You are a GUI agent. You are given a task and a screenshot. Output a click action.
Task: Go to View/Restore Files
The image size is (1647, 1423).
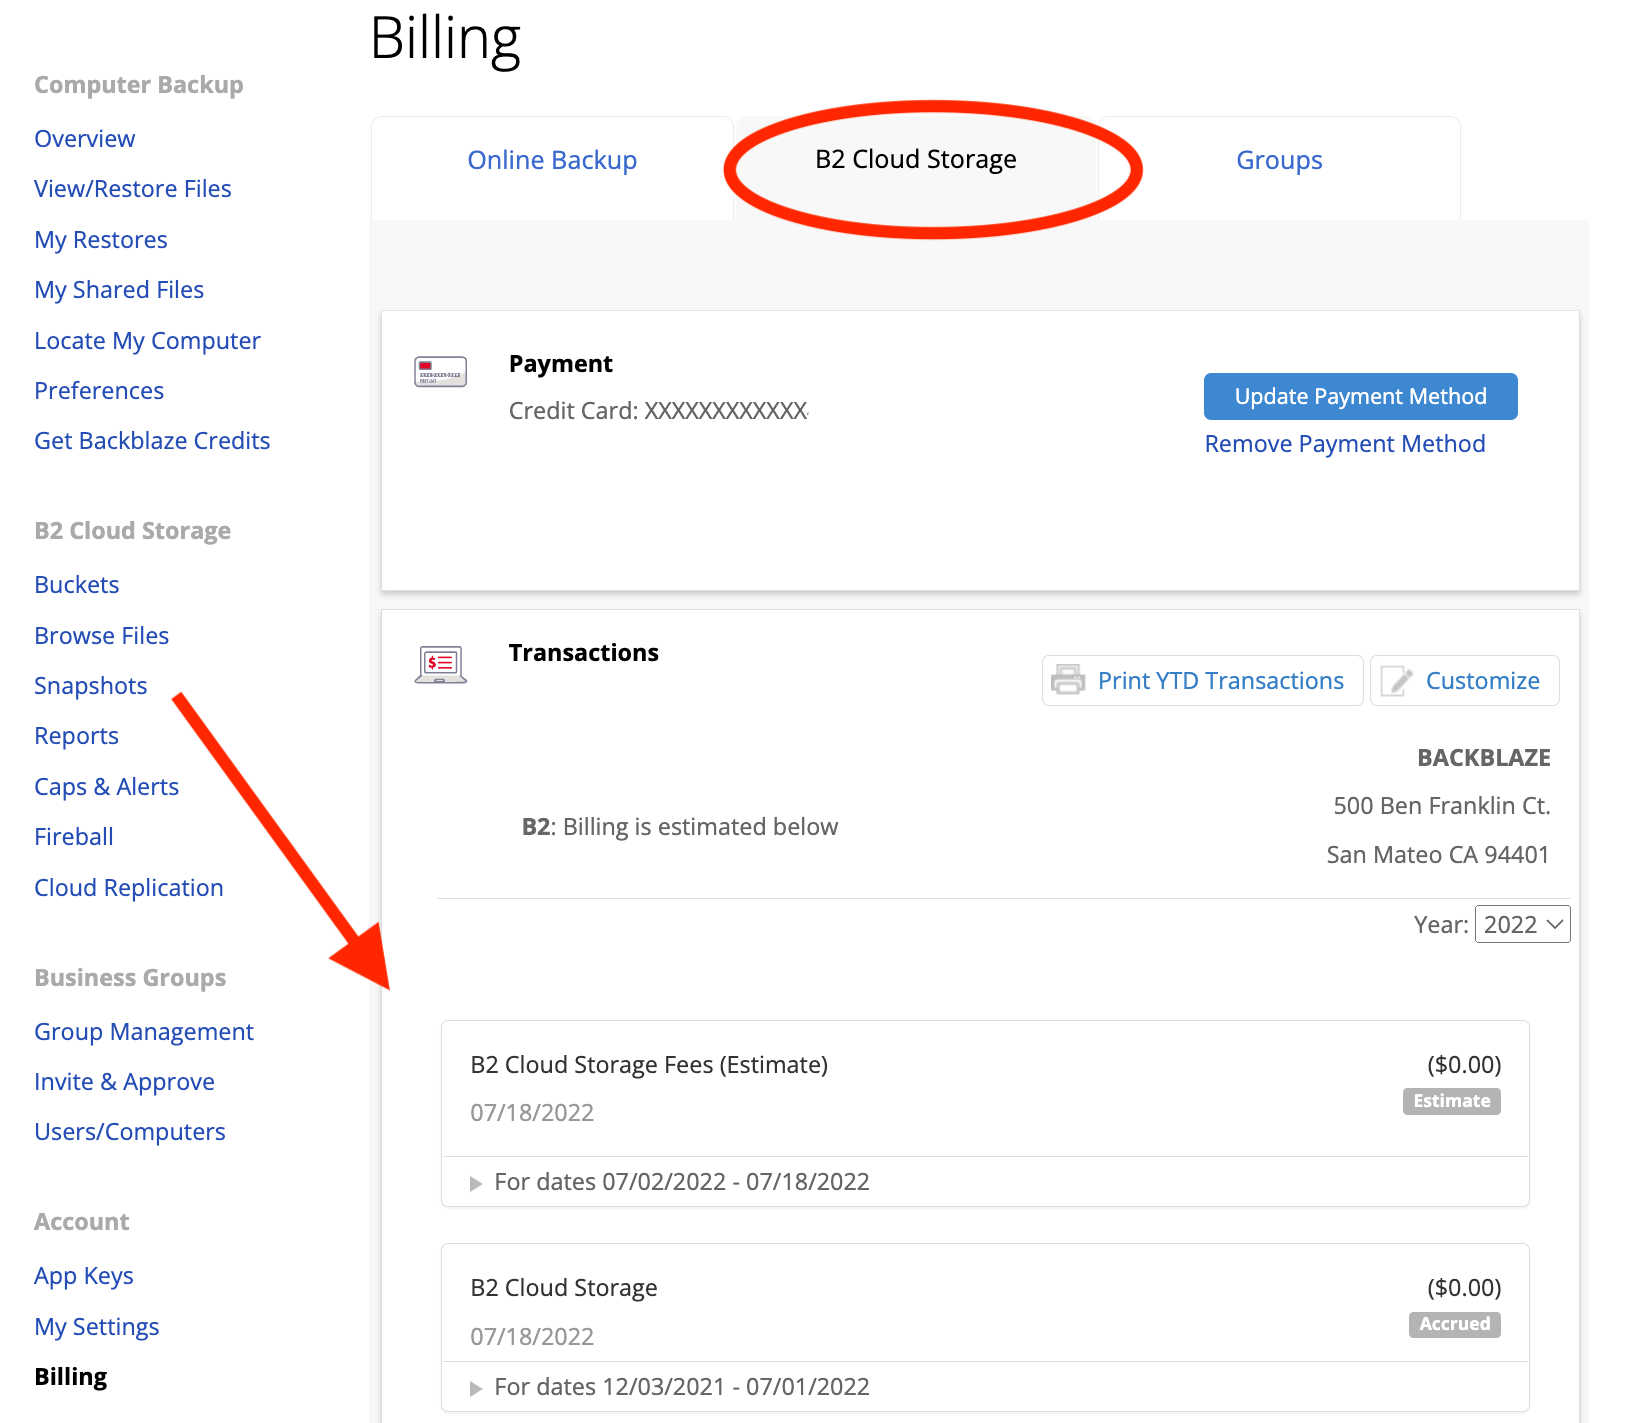[133, 189]
